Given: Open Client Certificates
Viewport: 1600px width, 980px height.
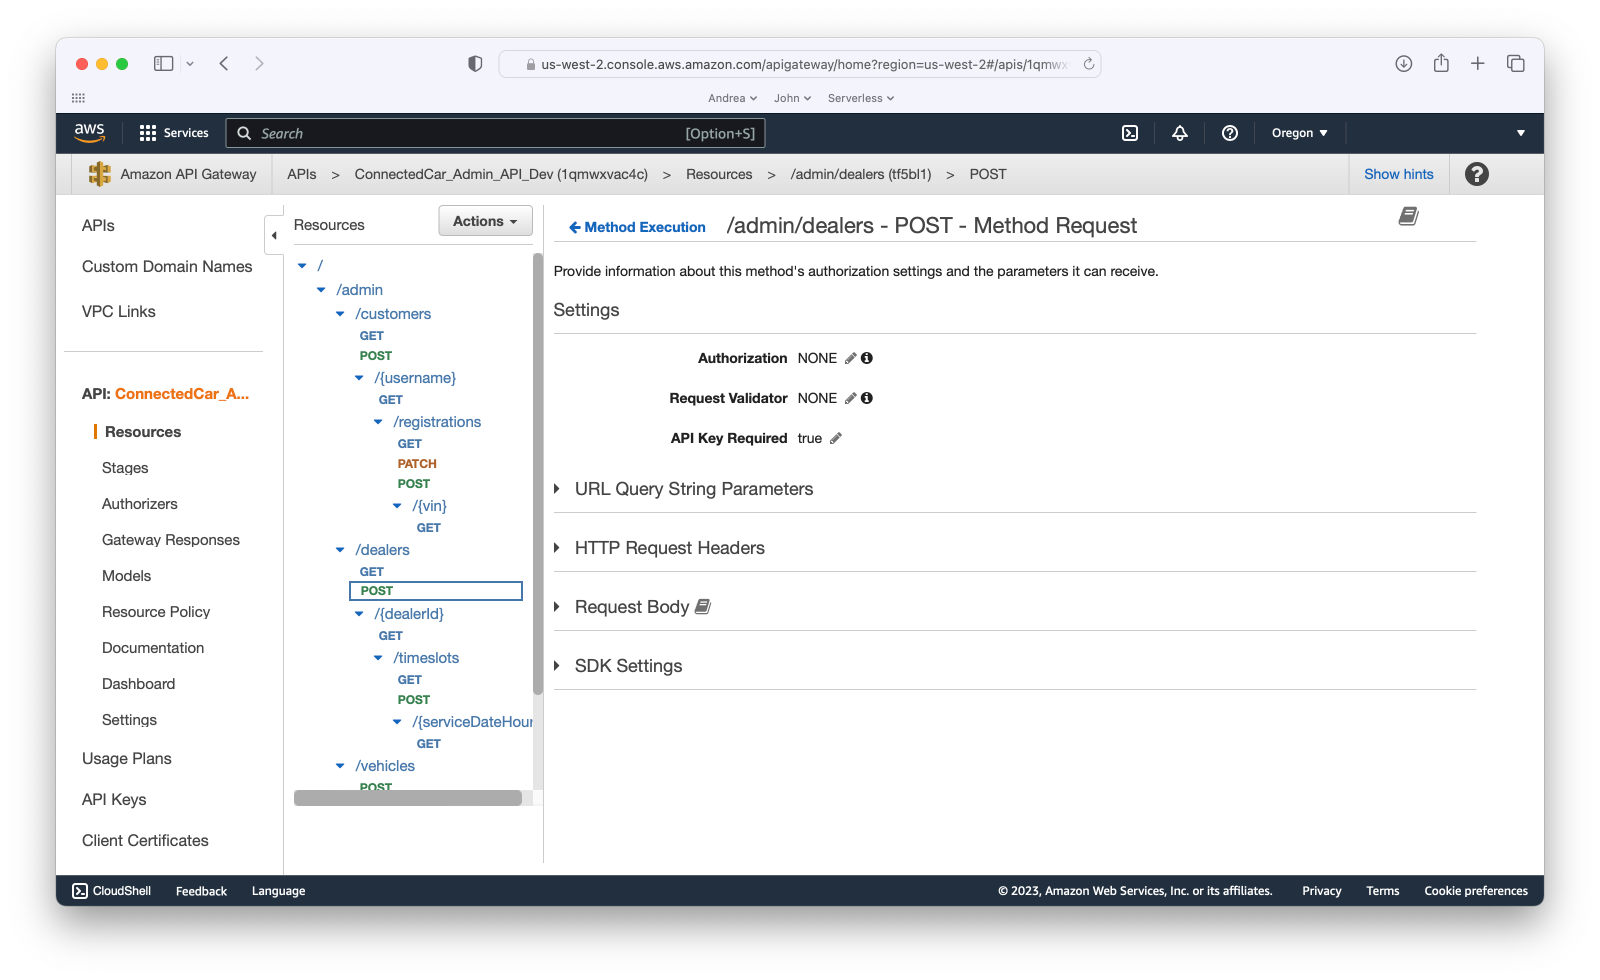Looking at the screenshot, I should click(145, 841).
